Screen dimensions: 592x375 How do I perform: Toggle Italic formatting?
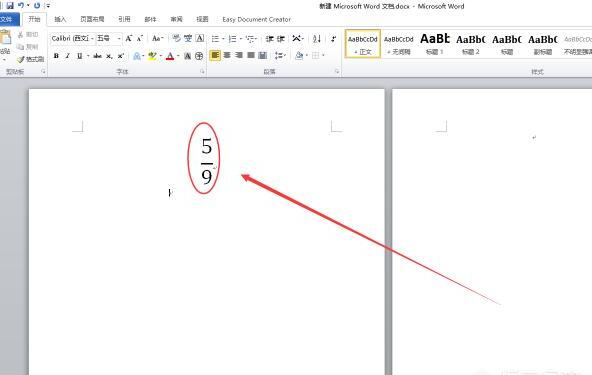coord(68,56)
